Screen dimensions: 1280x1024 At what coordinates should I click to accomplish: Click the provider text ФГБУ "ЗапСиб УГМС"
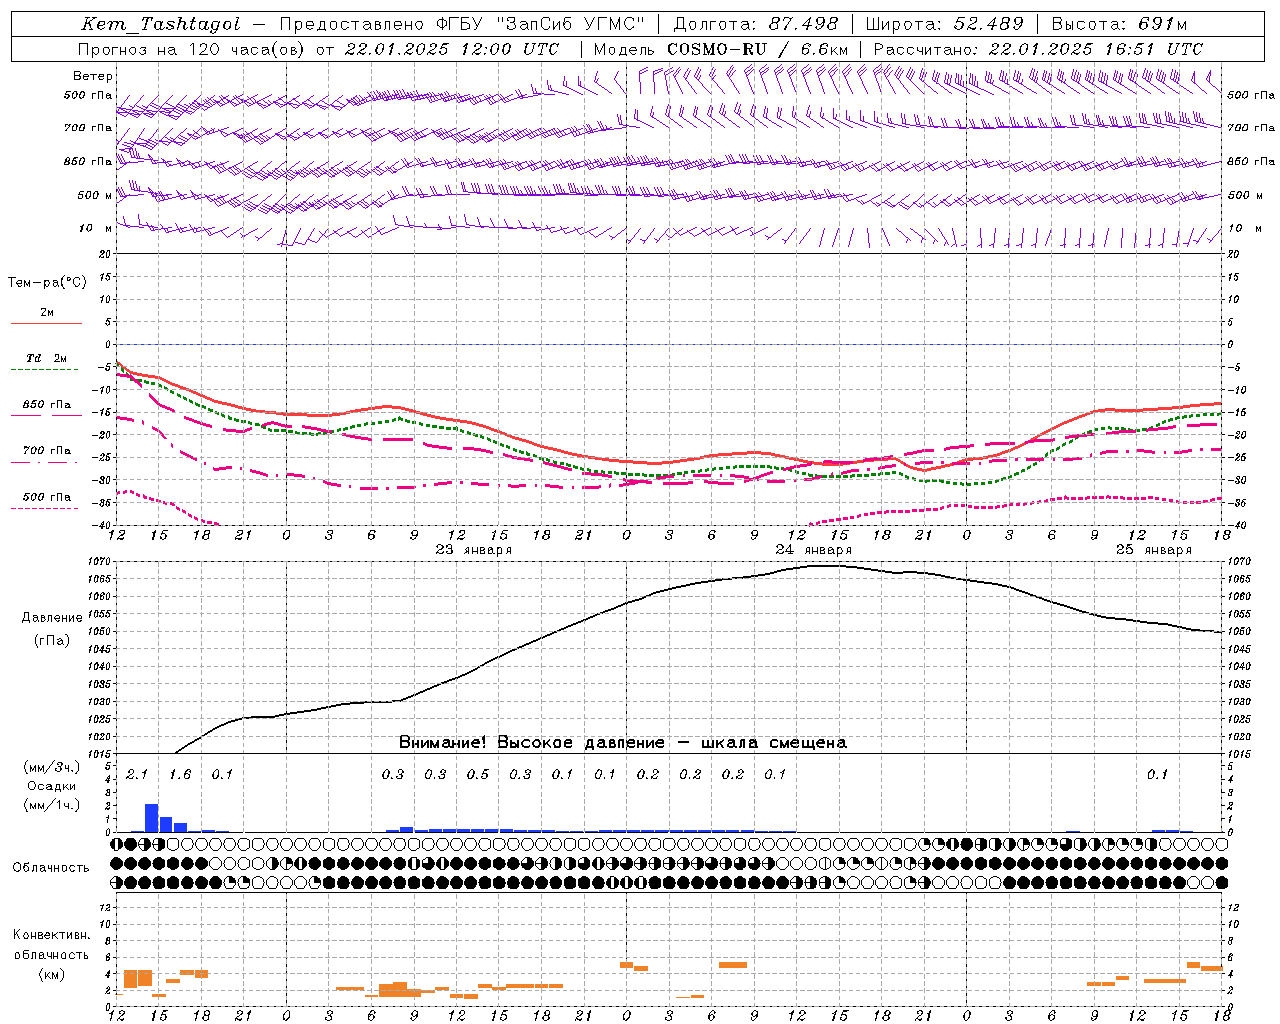click(541, 24)
